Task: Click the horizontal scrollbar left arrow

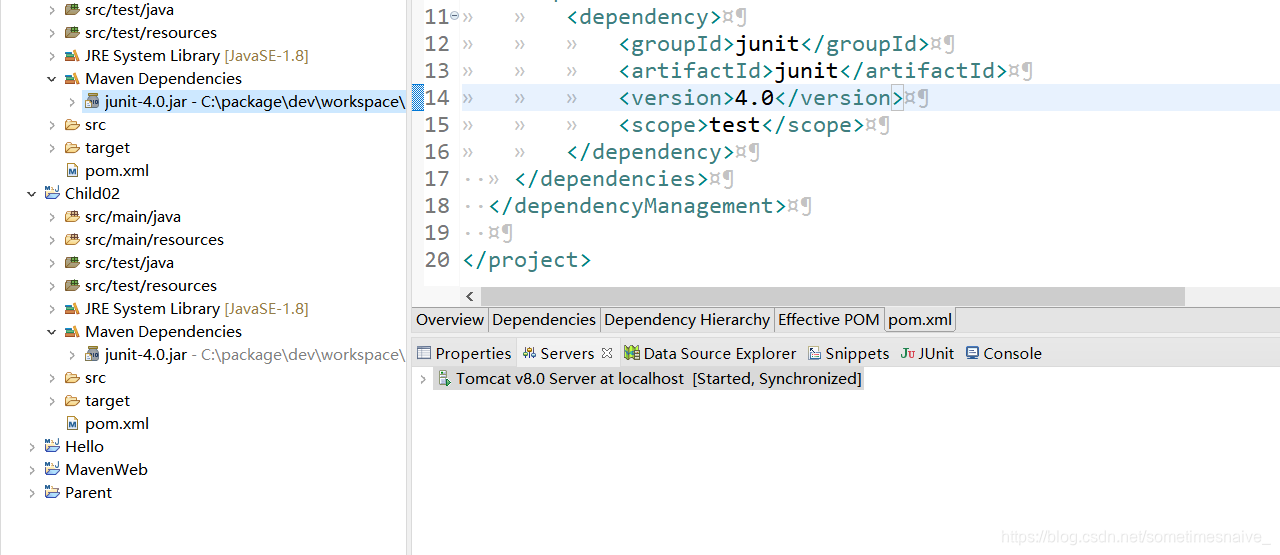Action: coord(471,297)
